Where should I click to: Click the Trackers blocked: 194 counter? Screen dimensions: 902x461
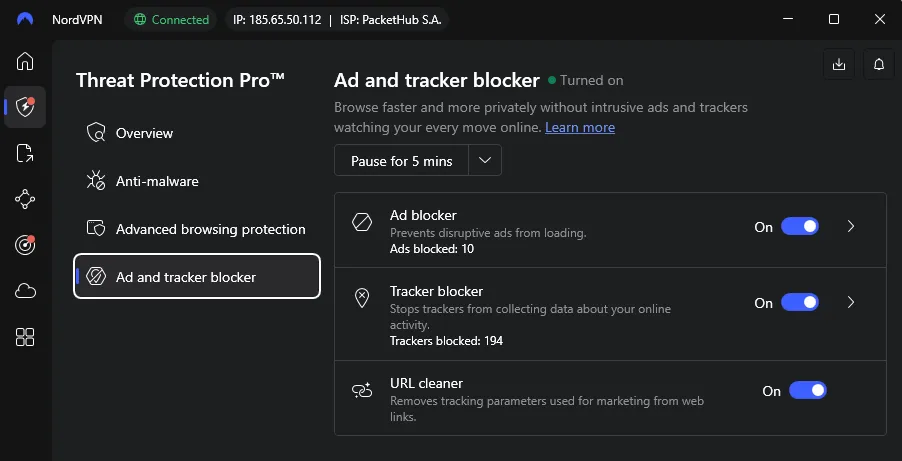click(446, 341)
